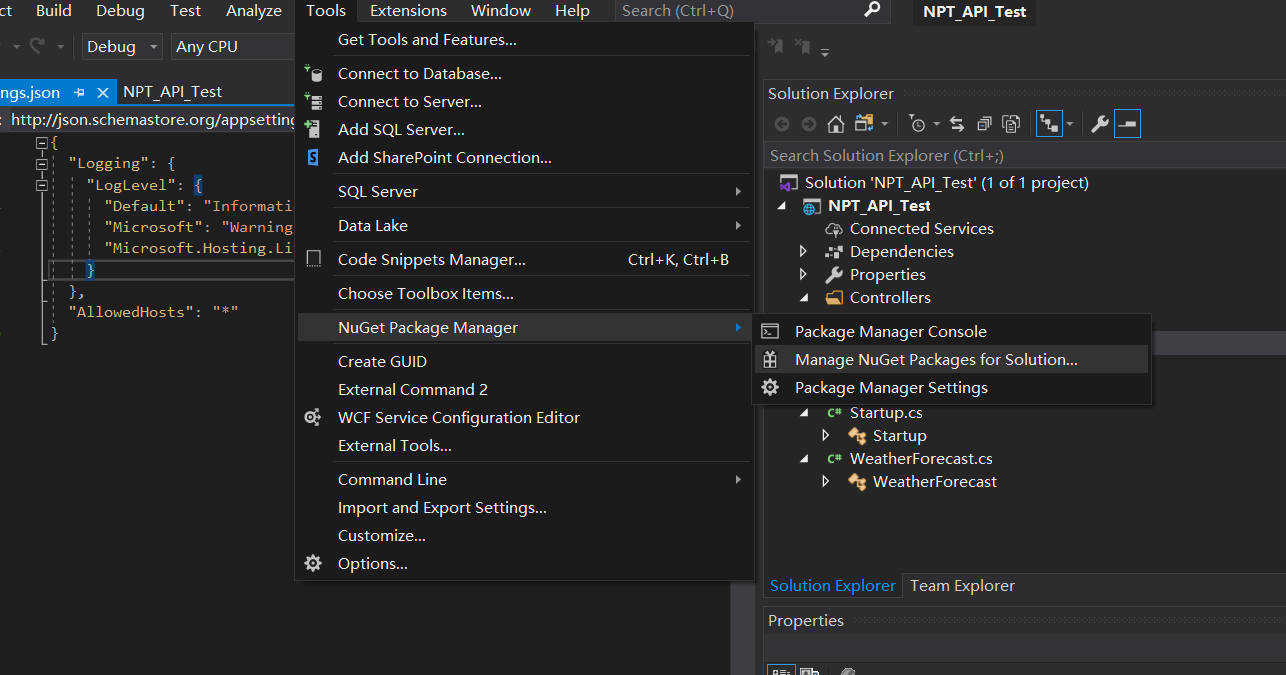
Task: Click the Options gear icon in Tools menu
Action: [x=314, y=563]
